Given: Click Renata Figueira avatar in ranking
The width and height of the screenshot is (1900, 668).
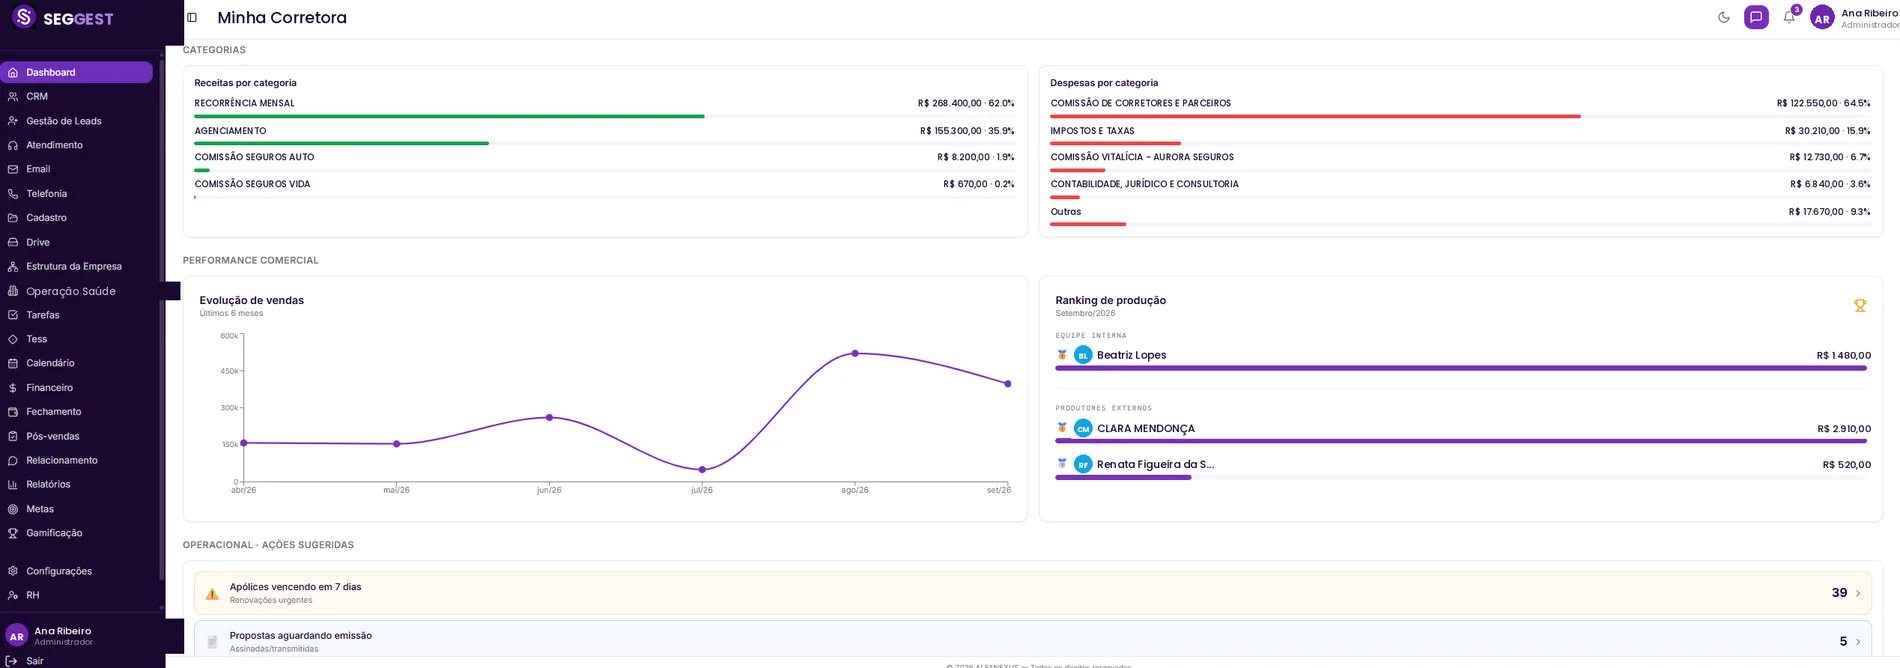Looking at the screenshot, I should [1083, 464].
